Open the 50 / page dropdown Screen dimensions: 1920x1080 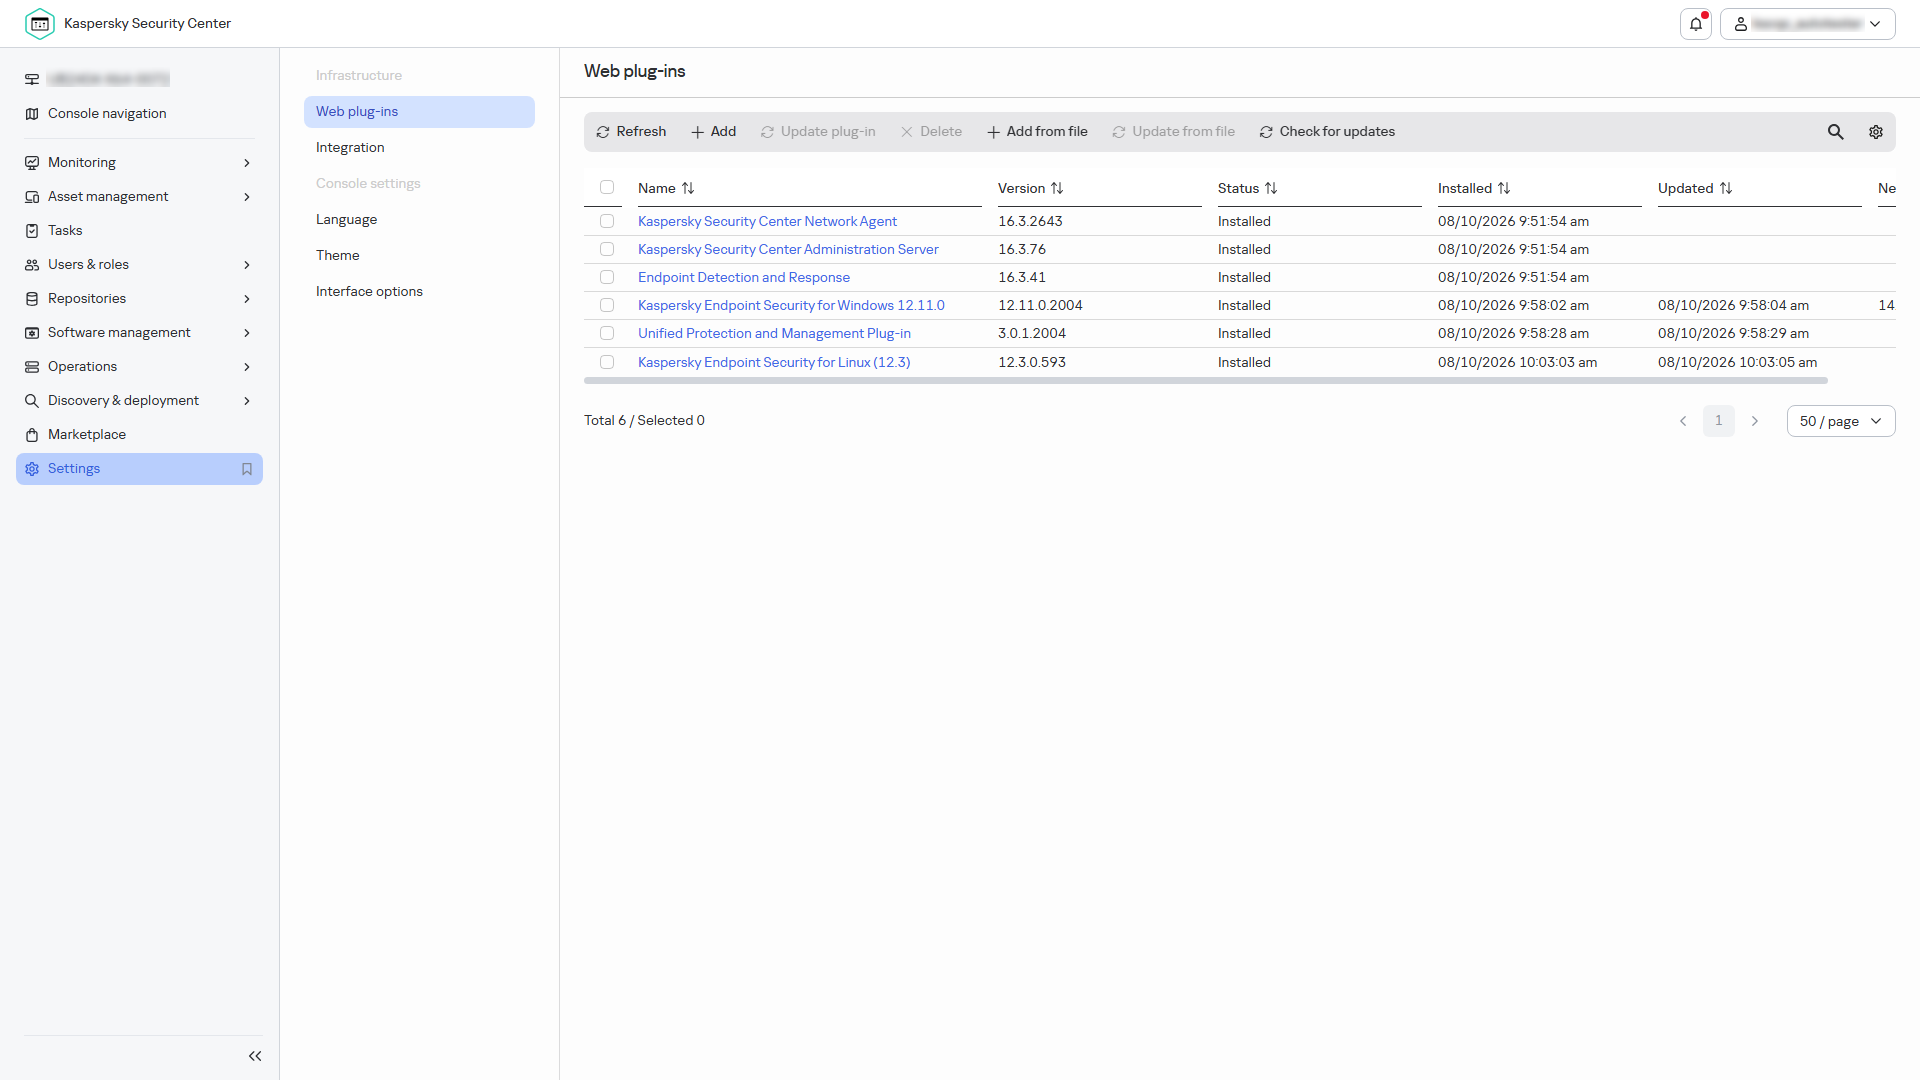(1840, 421)
